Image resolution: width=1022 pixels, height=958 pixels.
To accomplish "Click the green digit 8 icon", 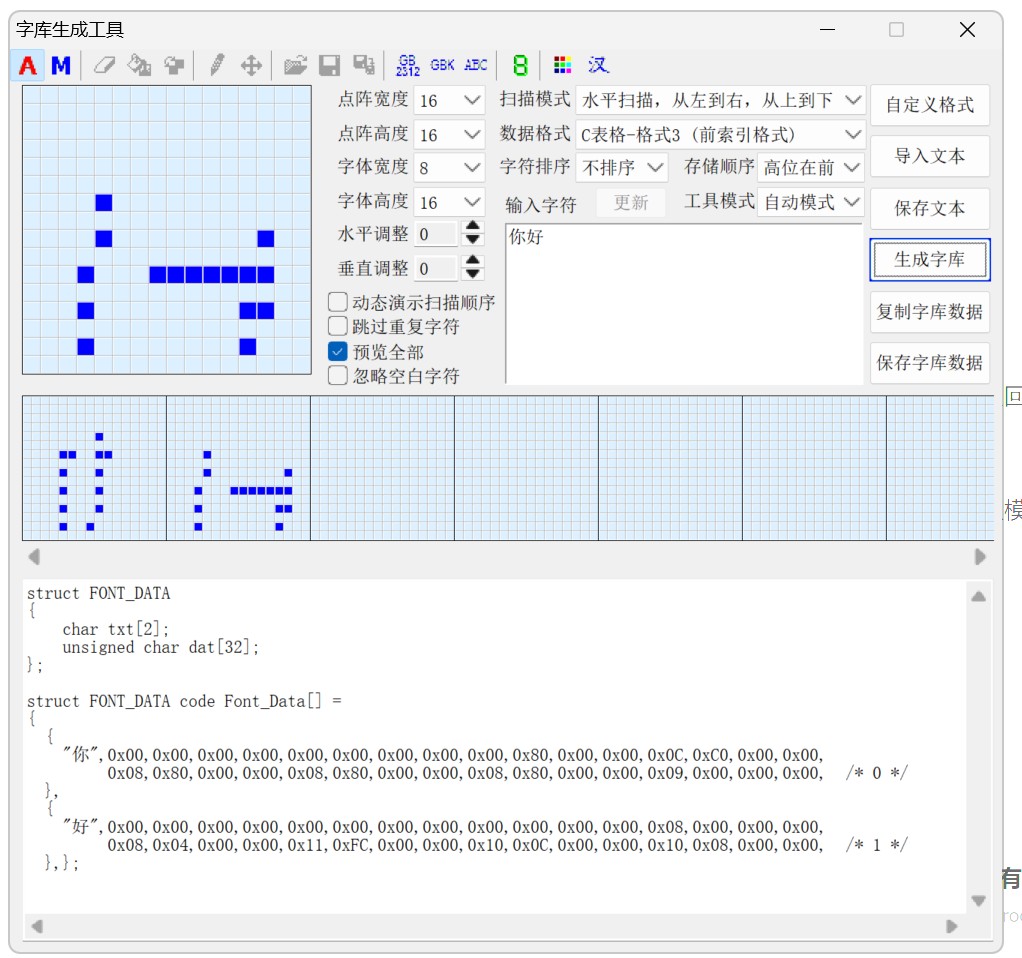I will coord(520,66).
